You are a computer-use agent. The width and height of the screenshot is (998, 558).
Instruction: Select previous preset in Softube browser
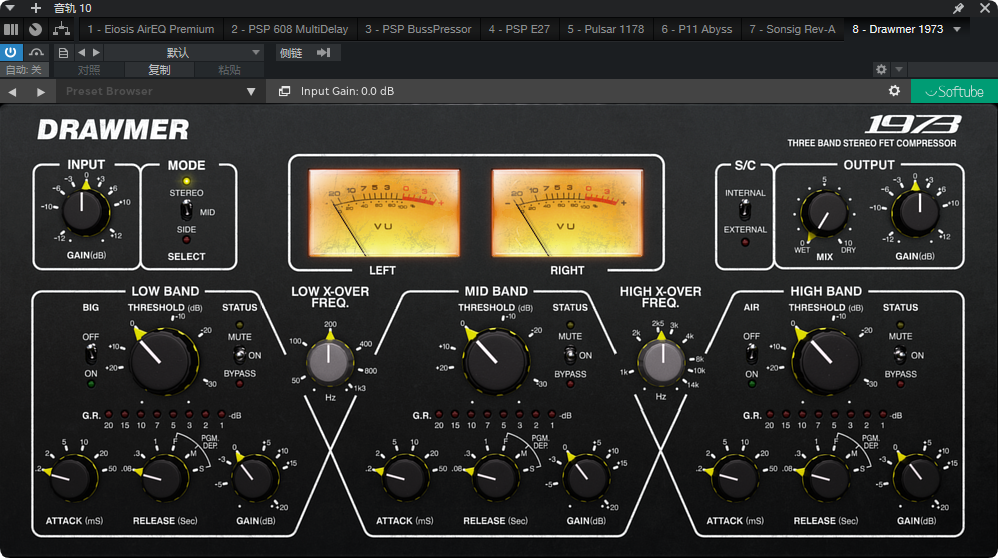(x=12, y=92)
